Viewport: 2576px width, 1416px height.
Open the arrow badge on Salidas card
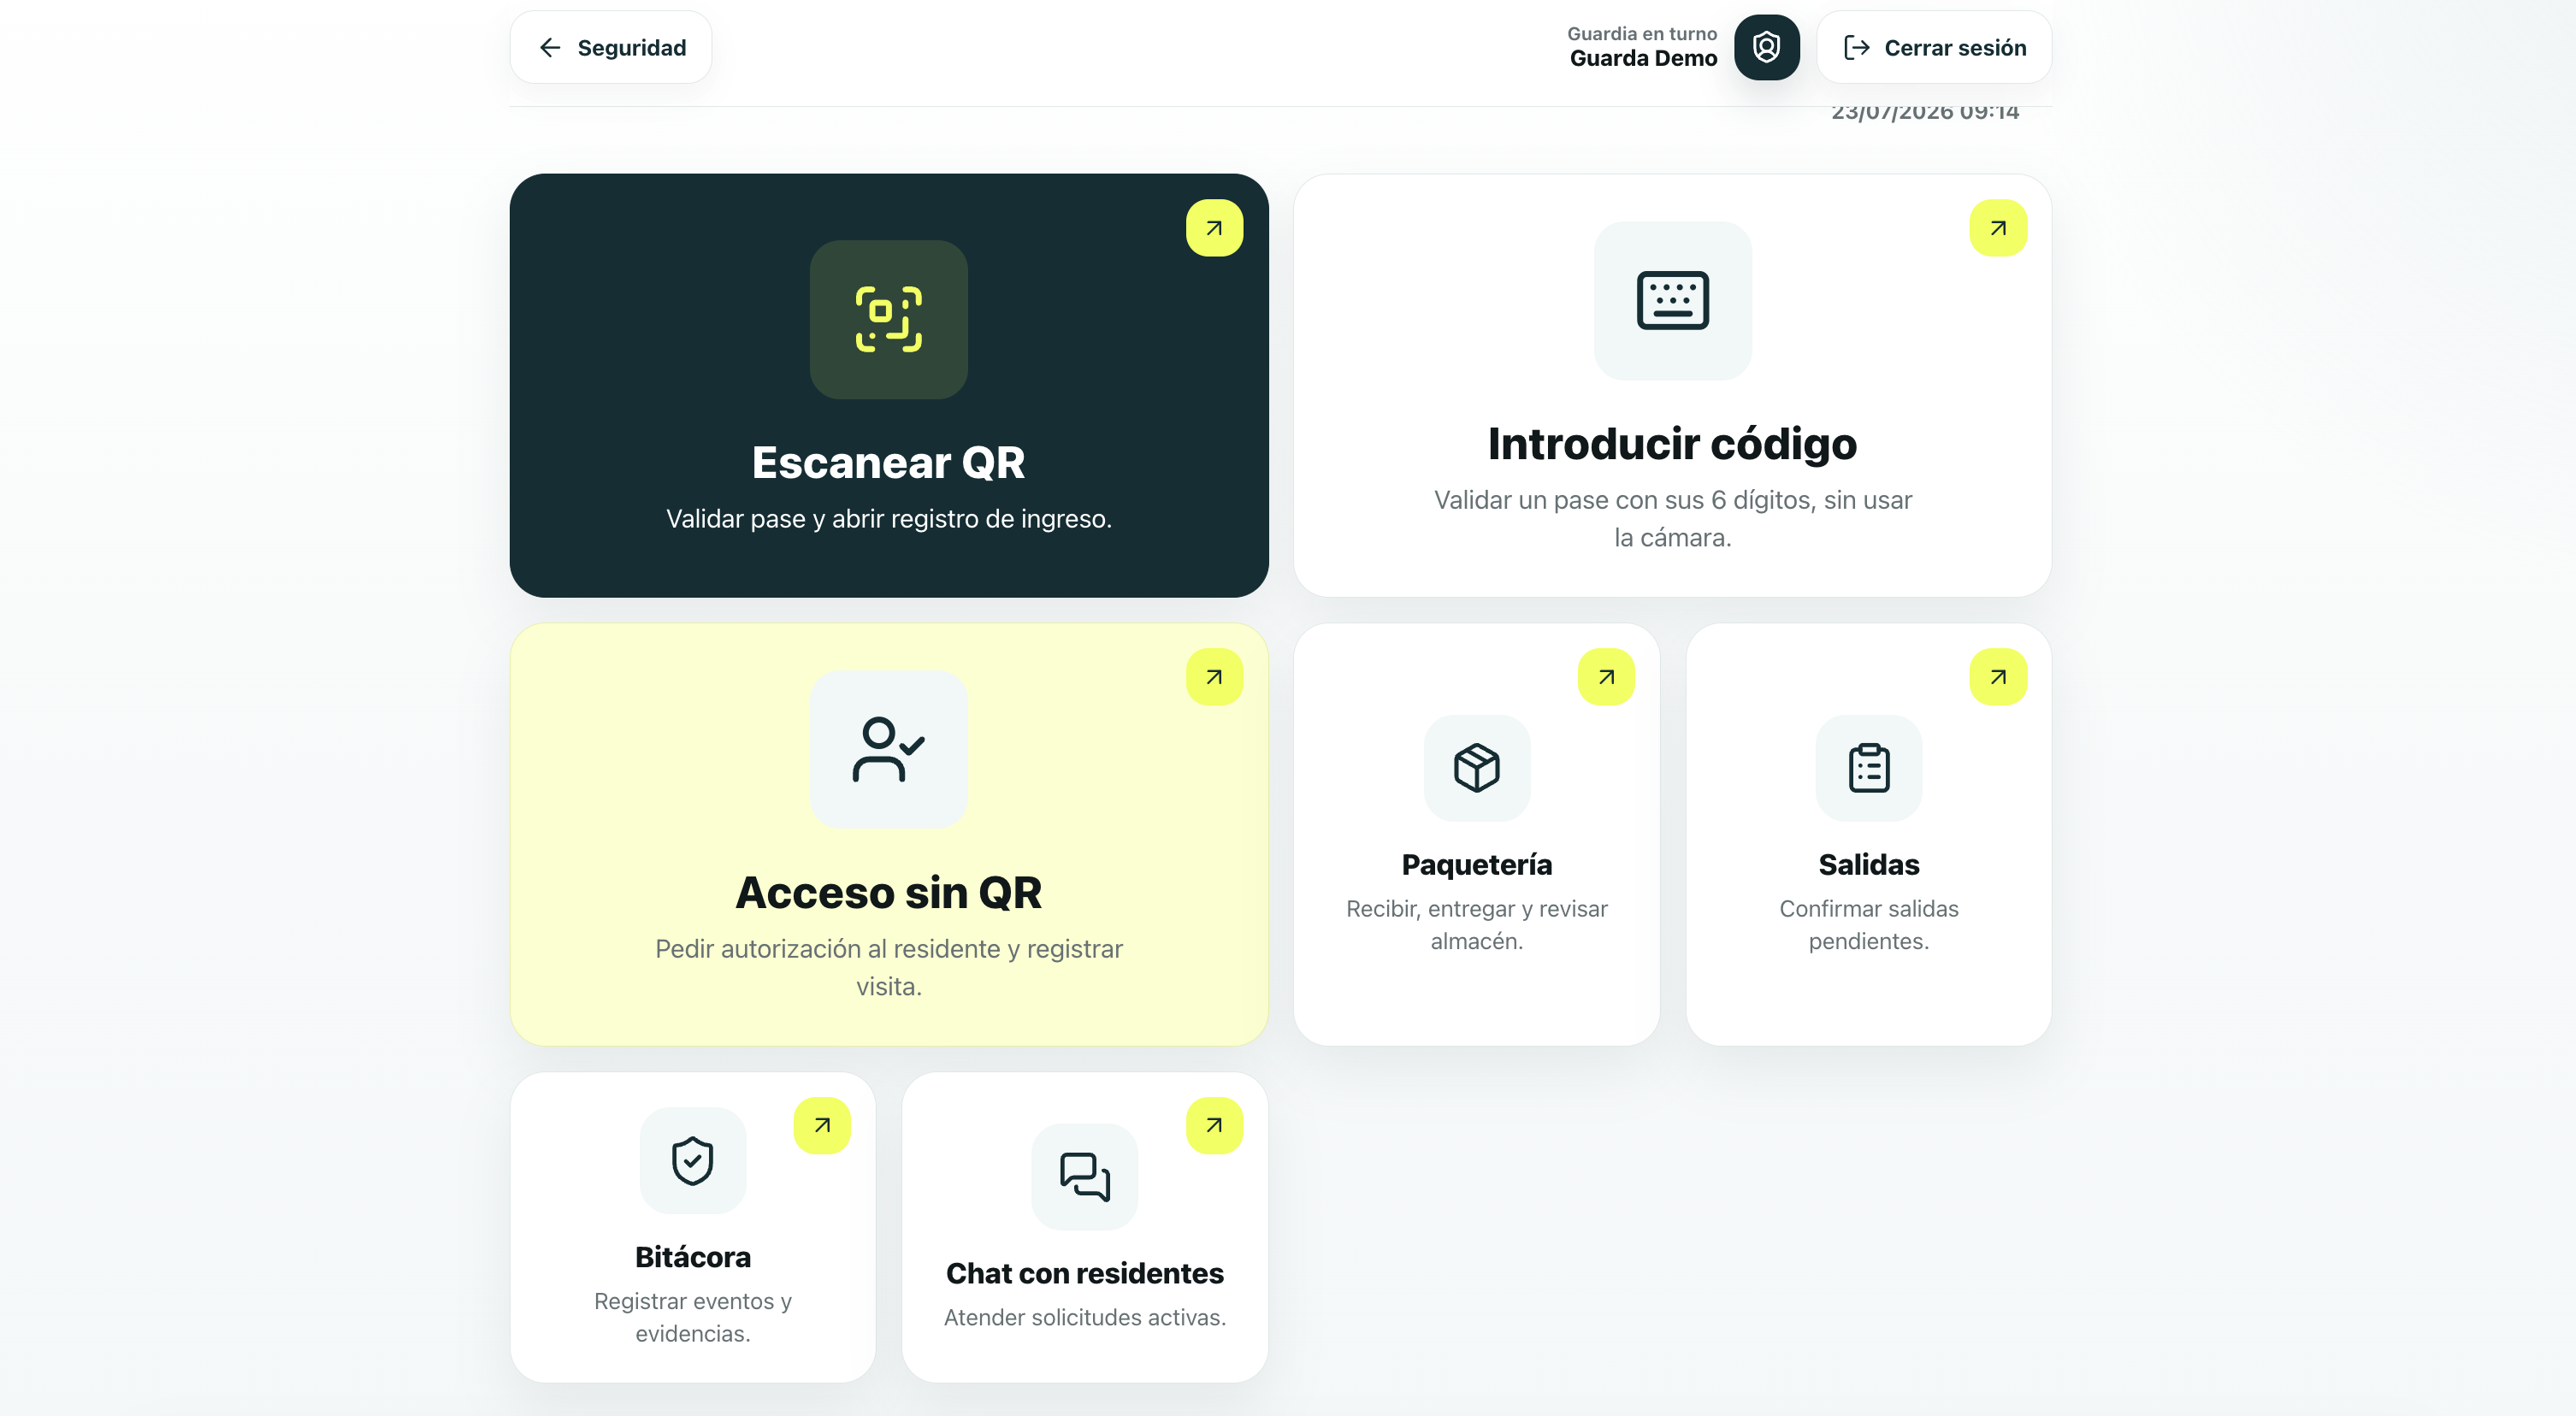coord(1997,677)
